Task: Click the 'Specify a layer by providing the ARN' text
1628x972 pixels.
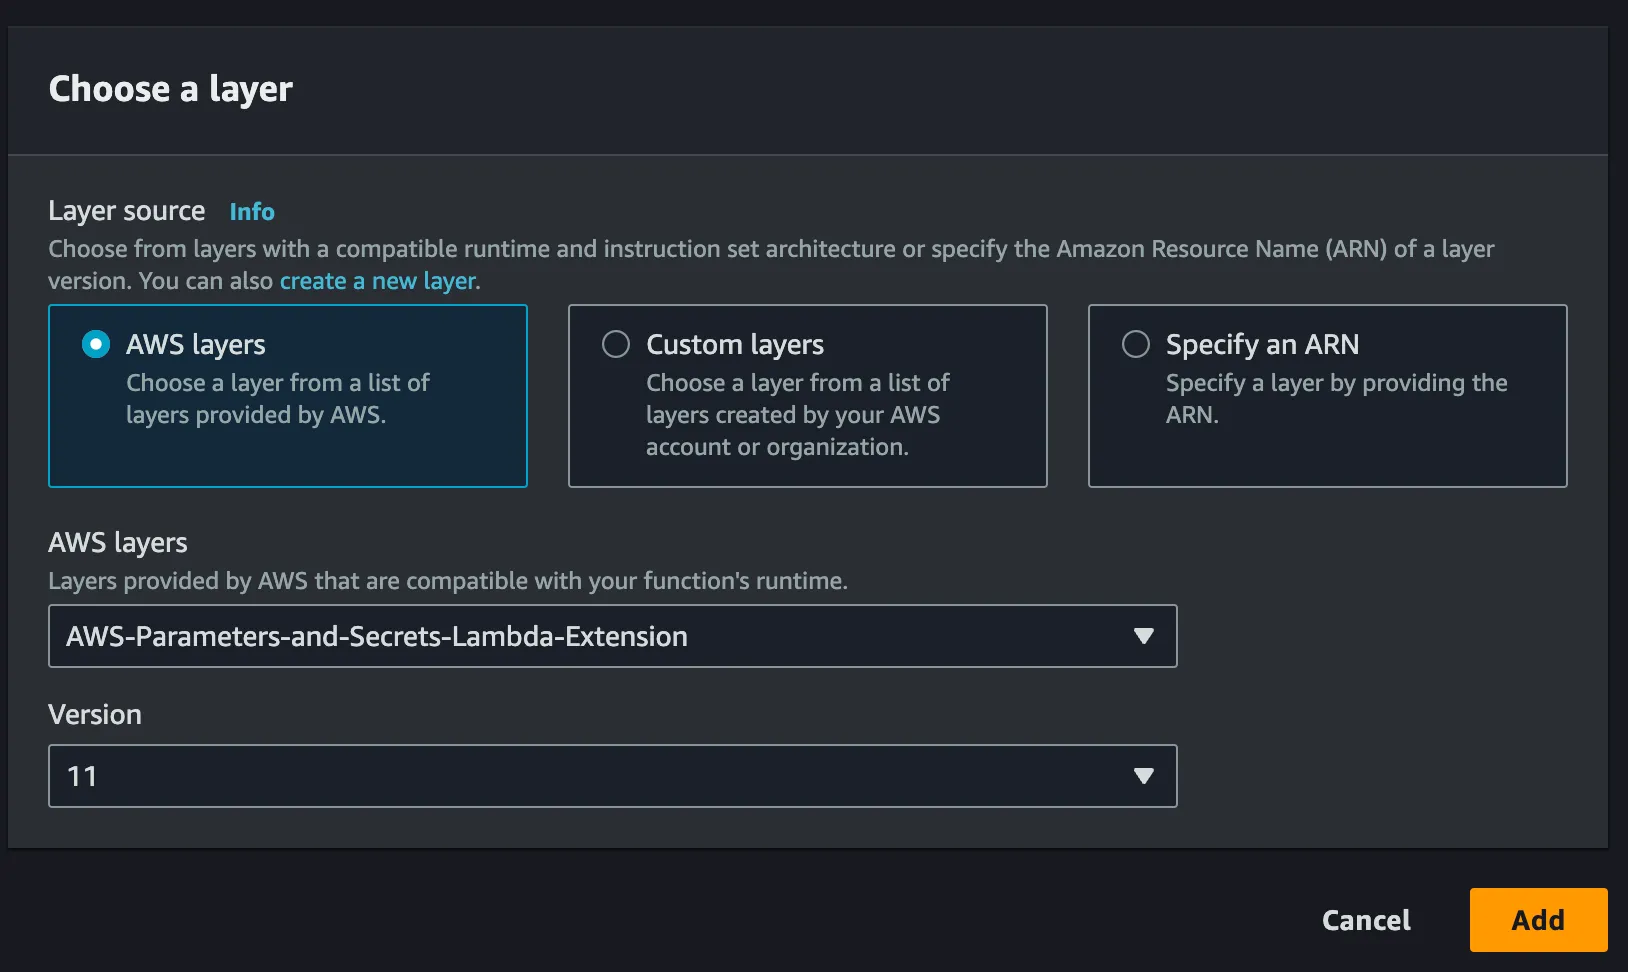Action: pos(1336,398)
